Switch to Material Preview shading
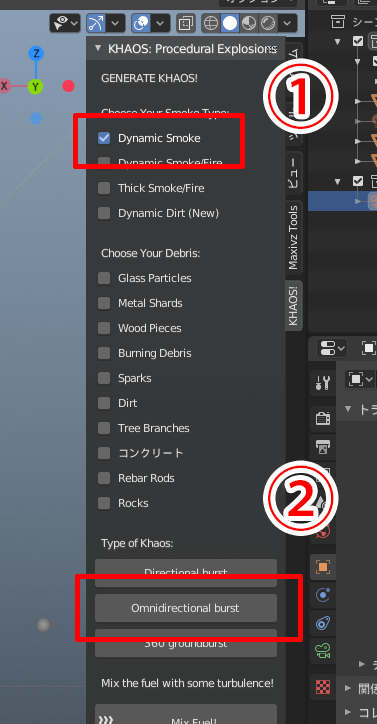 pyautogui.click(x=249, y=22)
